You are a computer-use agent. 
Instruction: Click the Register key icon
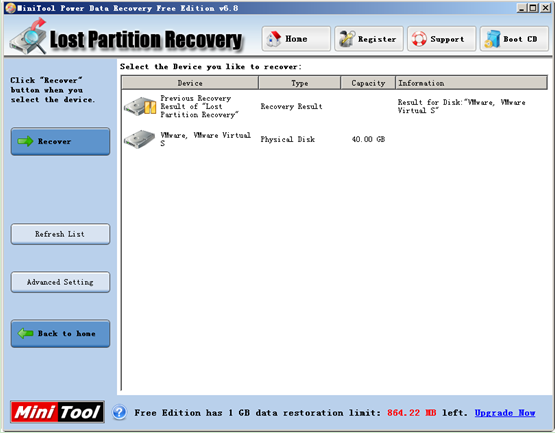click(347, 39)
